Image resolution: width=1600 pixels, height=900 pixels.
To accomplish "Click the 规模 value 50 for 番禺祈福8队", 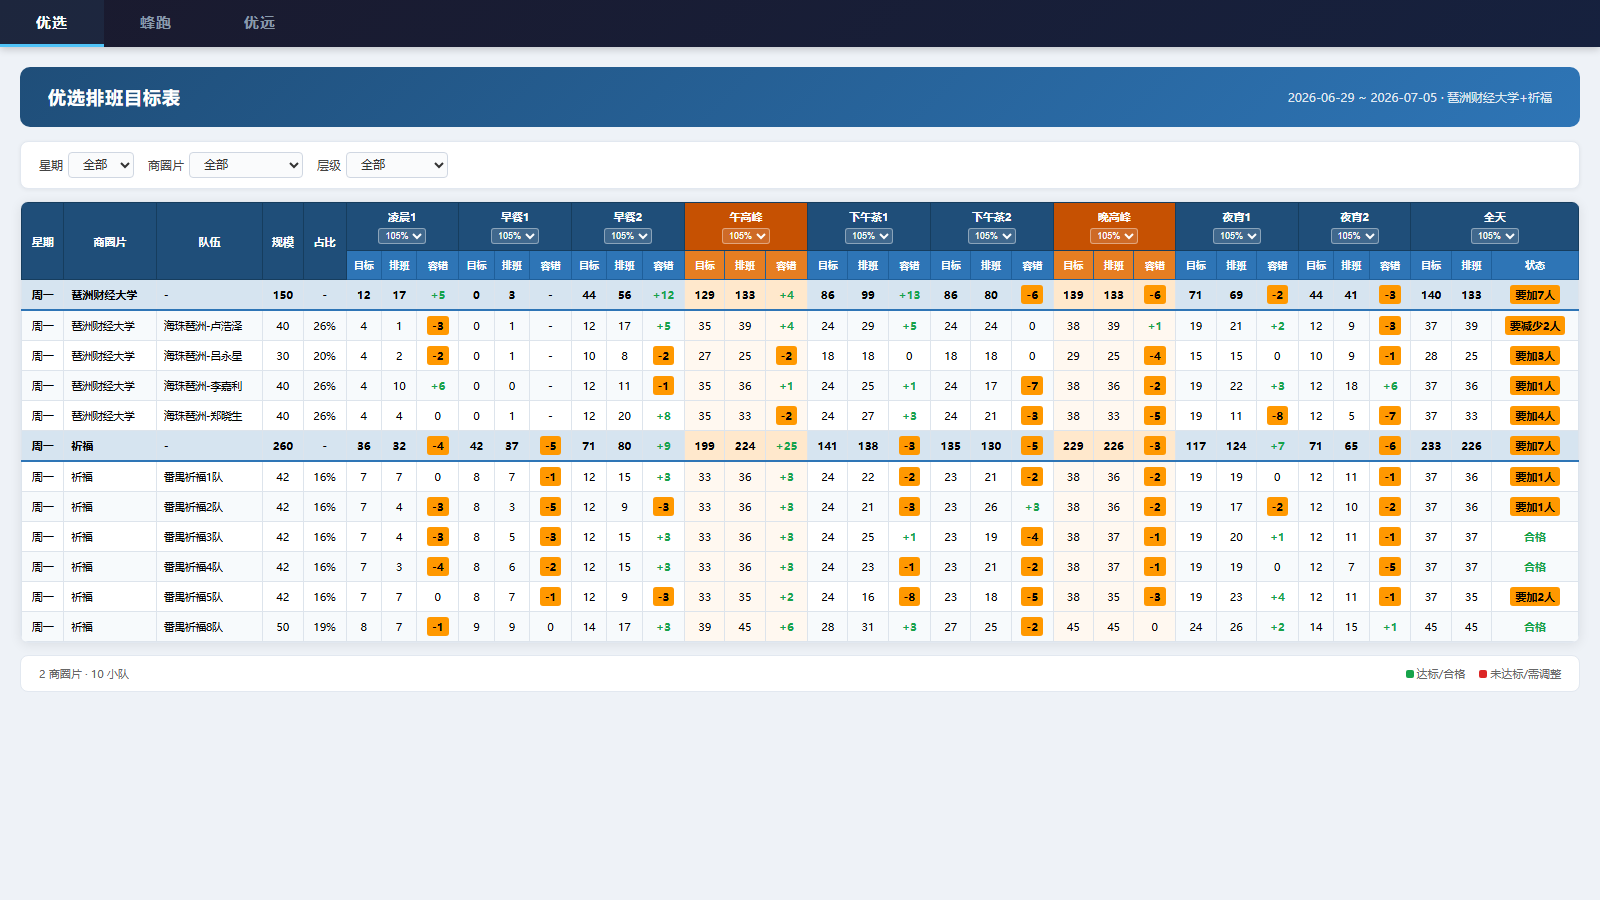I will tap(283, 627).
